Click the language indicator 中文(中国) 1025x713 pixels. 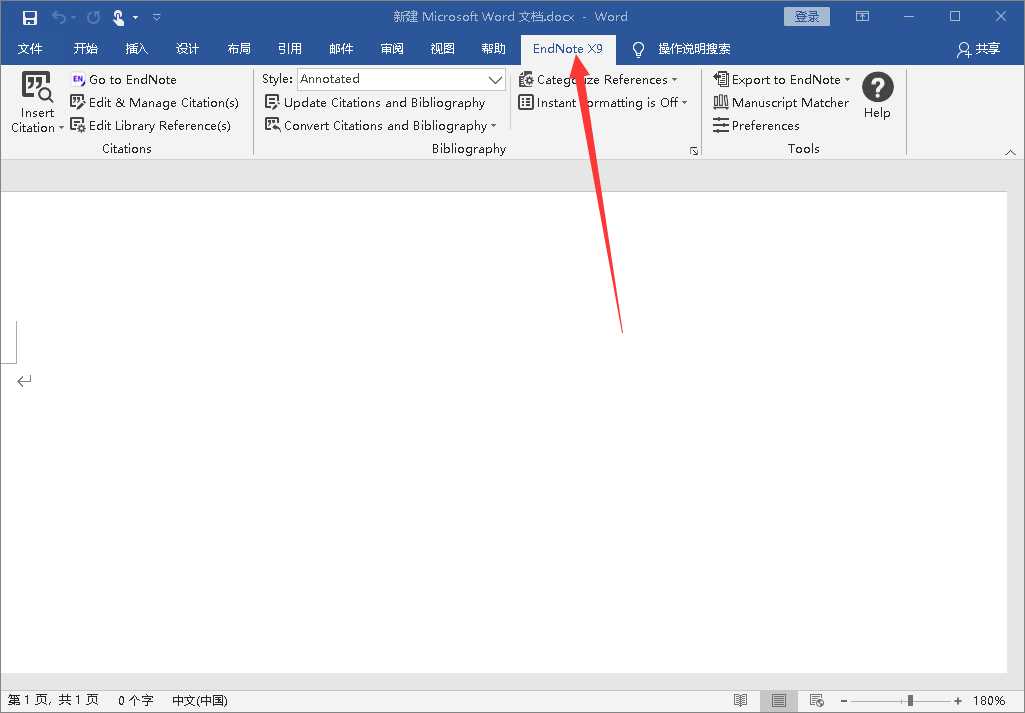pyautogui.click(x=200, y=701)
